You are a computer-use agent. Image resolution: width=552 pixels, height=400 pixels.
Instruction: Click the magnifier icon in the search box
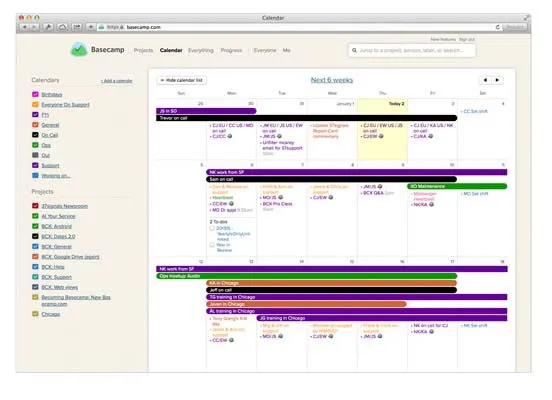[x=355, y=50]
